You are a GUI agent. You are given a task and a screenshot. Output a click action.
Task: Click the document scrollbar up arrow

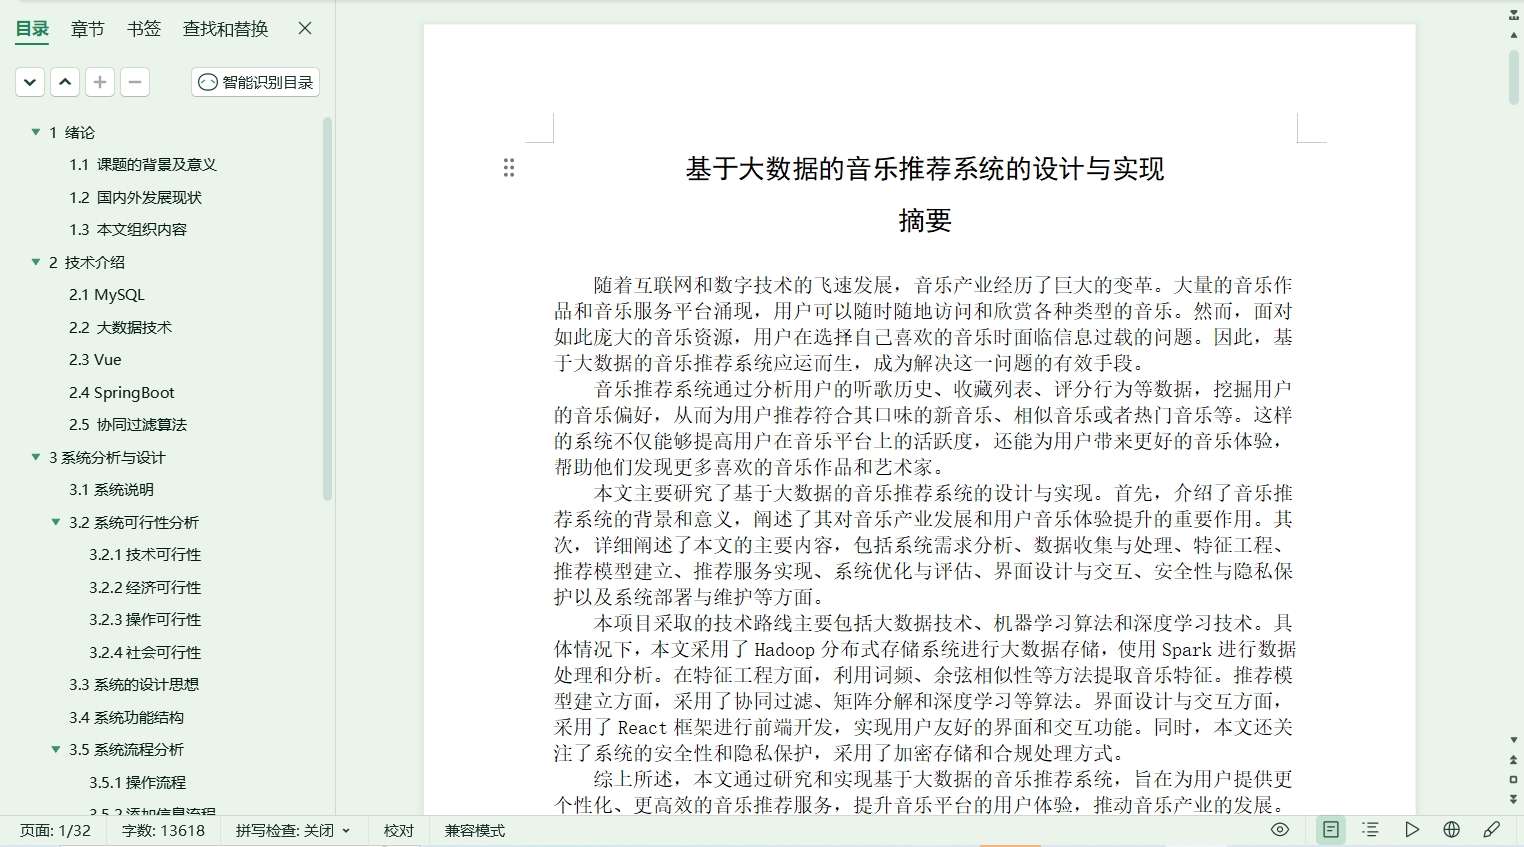click(x=1513, y=35)
